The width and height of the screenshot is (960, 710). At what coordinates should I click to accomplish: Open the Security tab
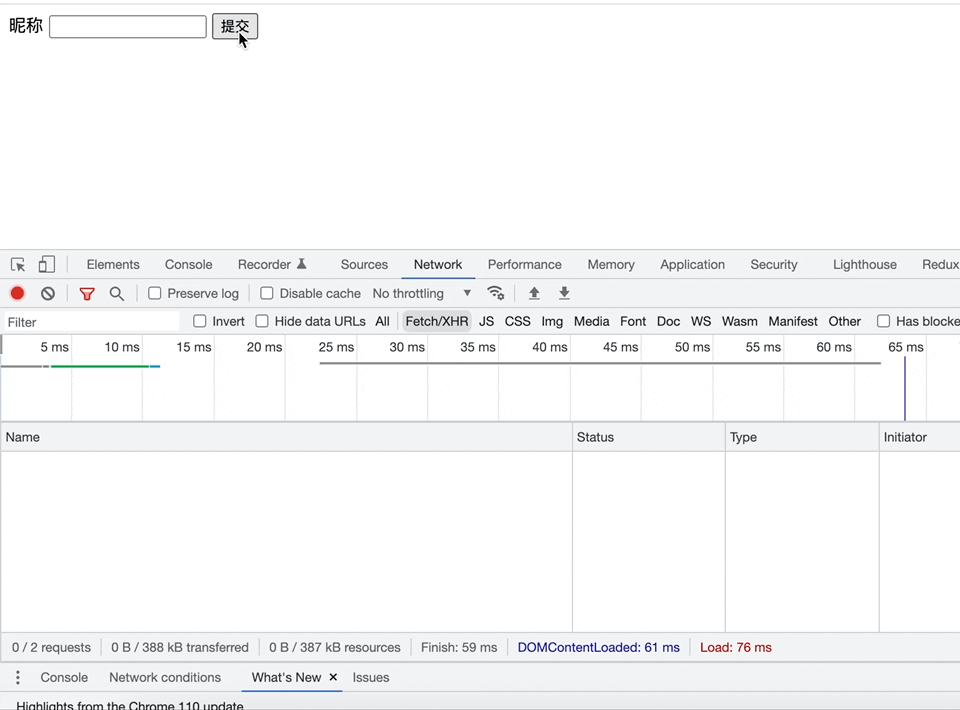[x=774, y=264]
